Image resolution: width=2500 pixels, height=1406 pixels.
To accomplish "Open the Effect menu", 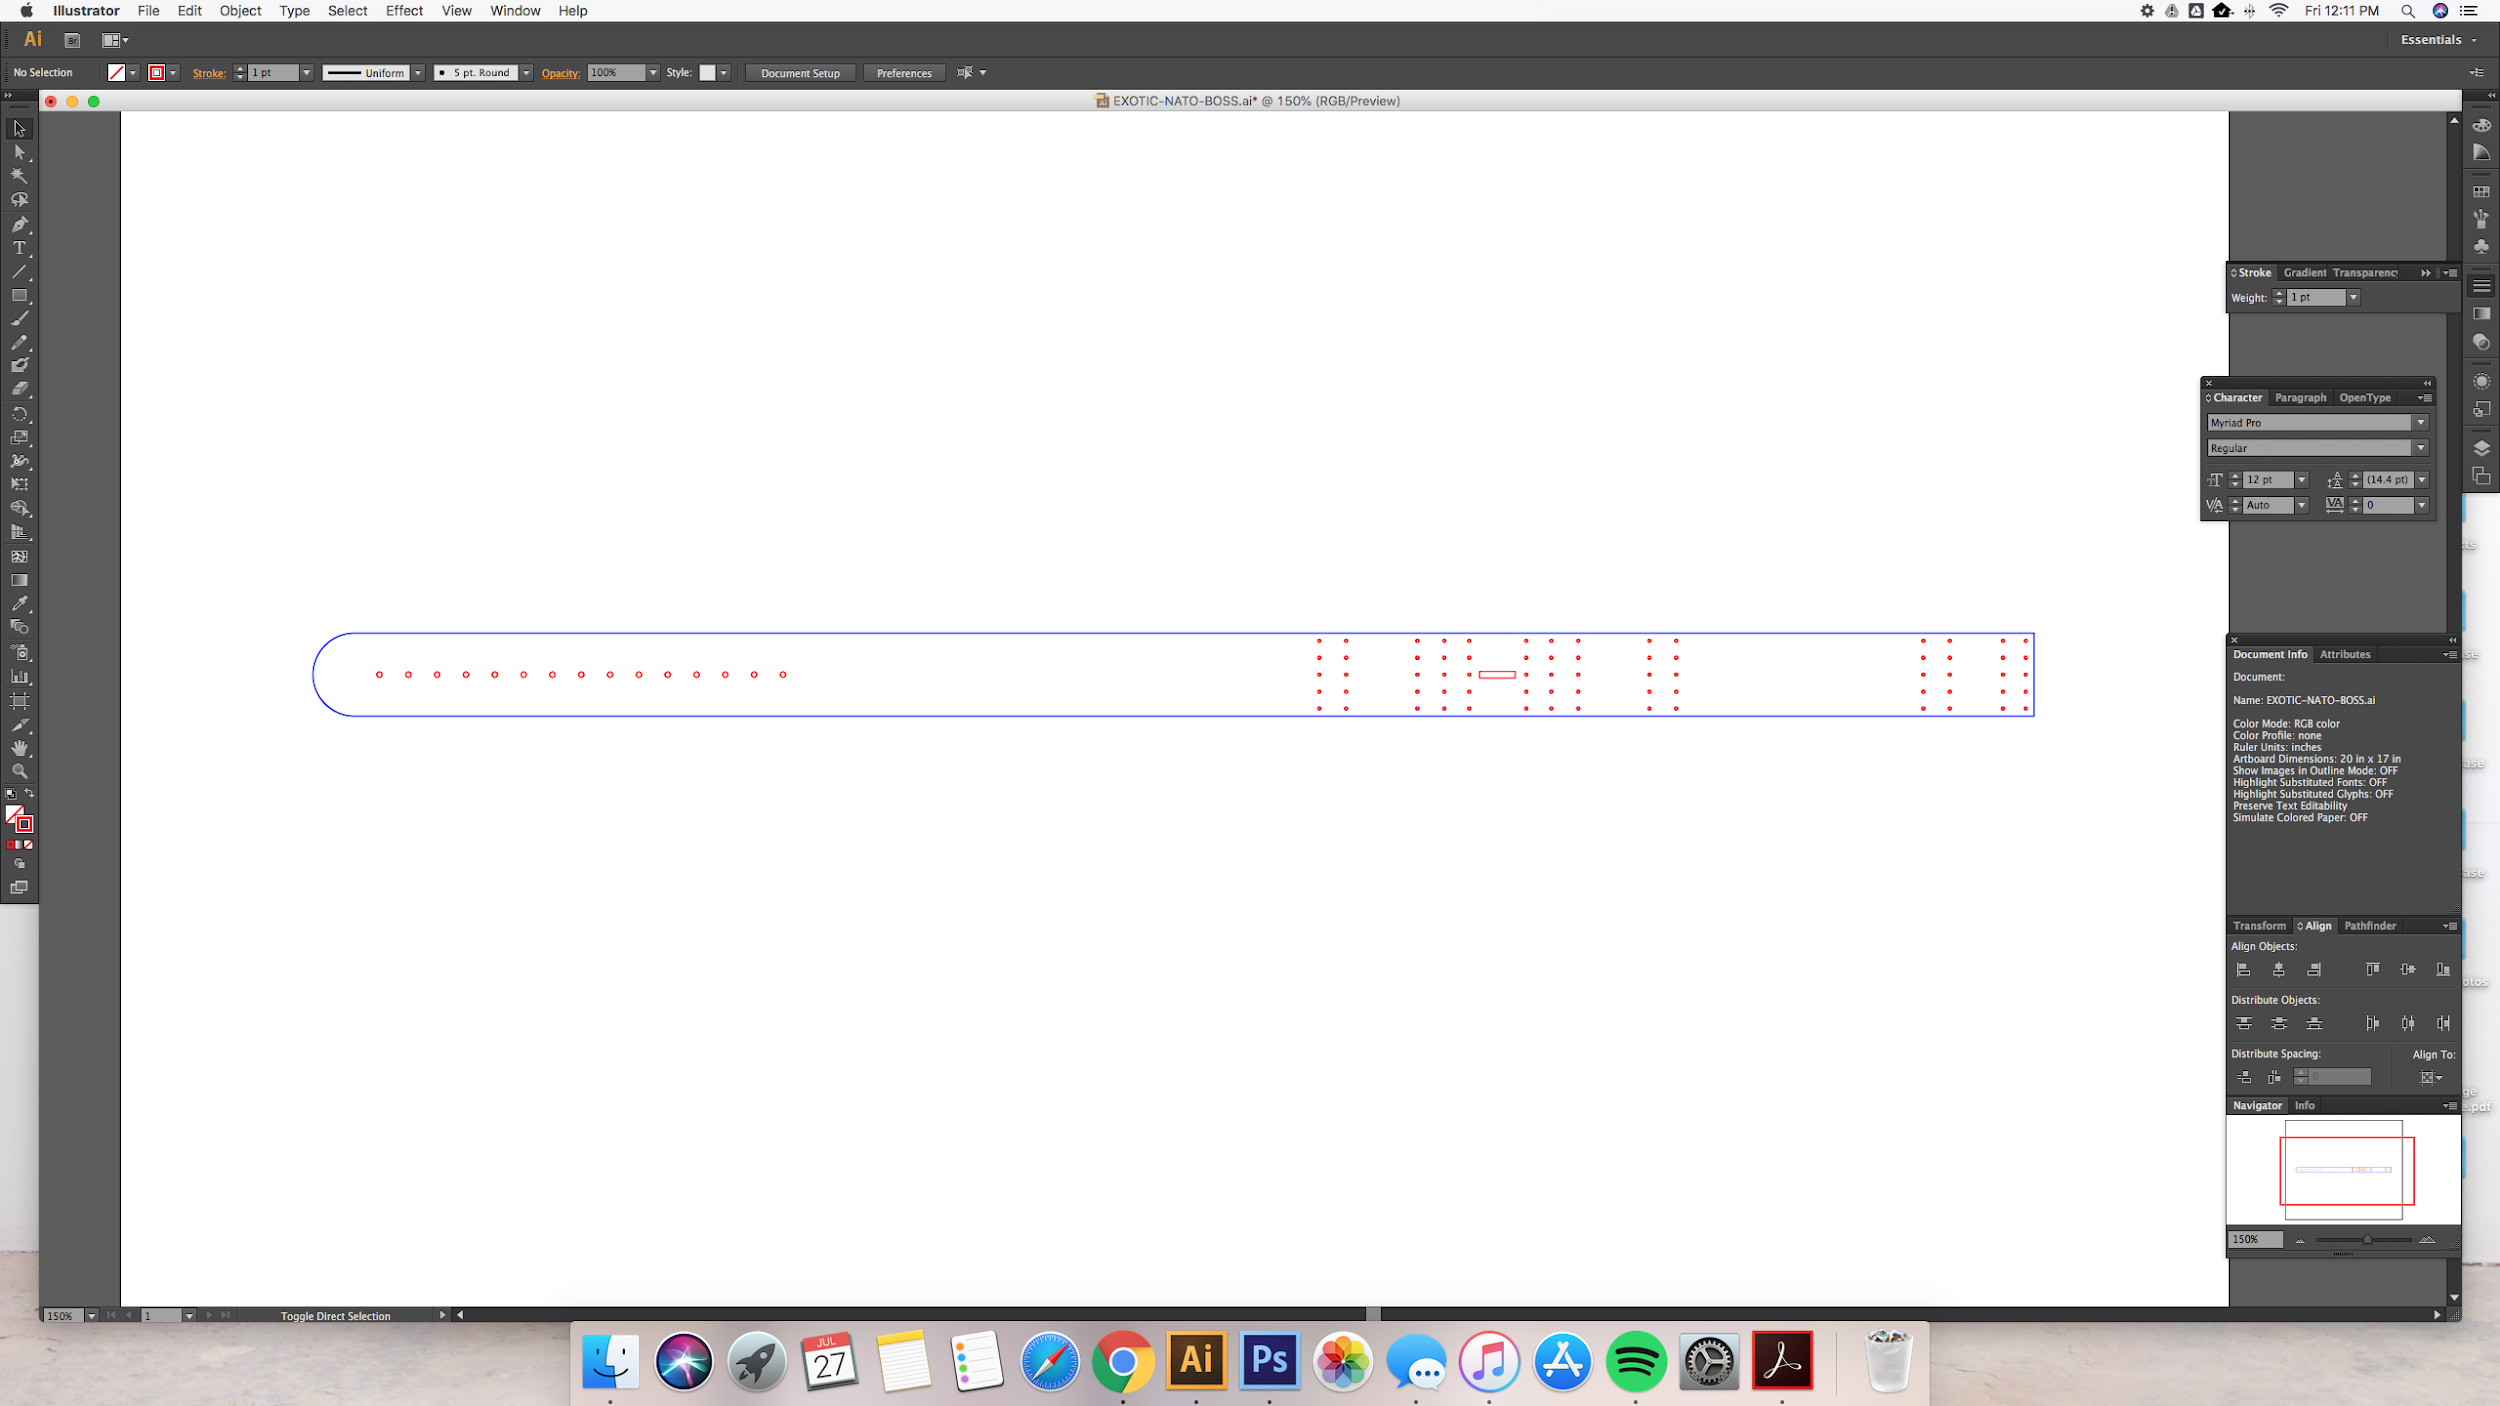I will [x=404, y=11].
